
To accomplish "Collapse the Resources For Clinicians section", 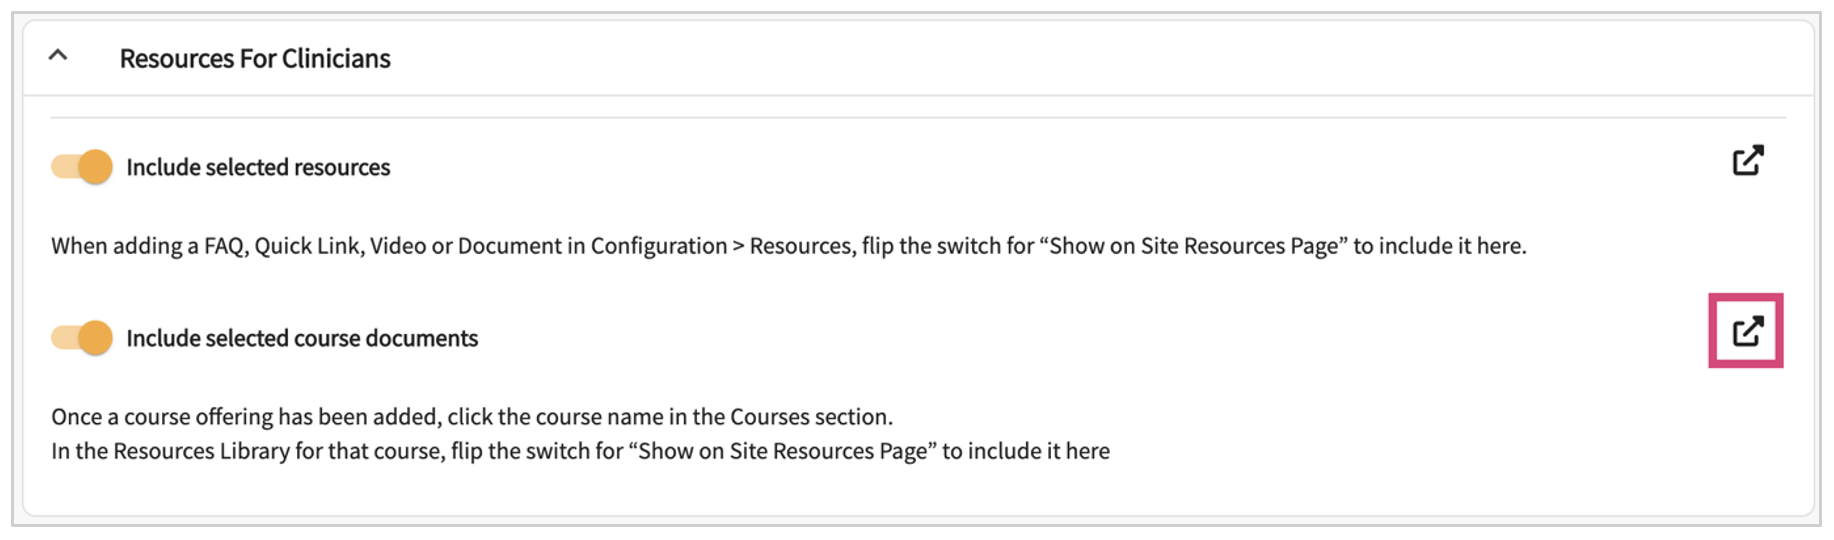I will point(58,56).
